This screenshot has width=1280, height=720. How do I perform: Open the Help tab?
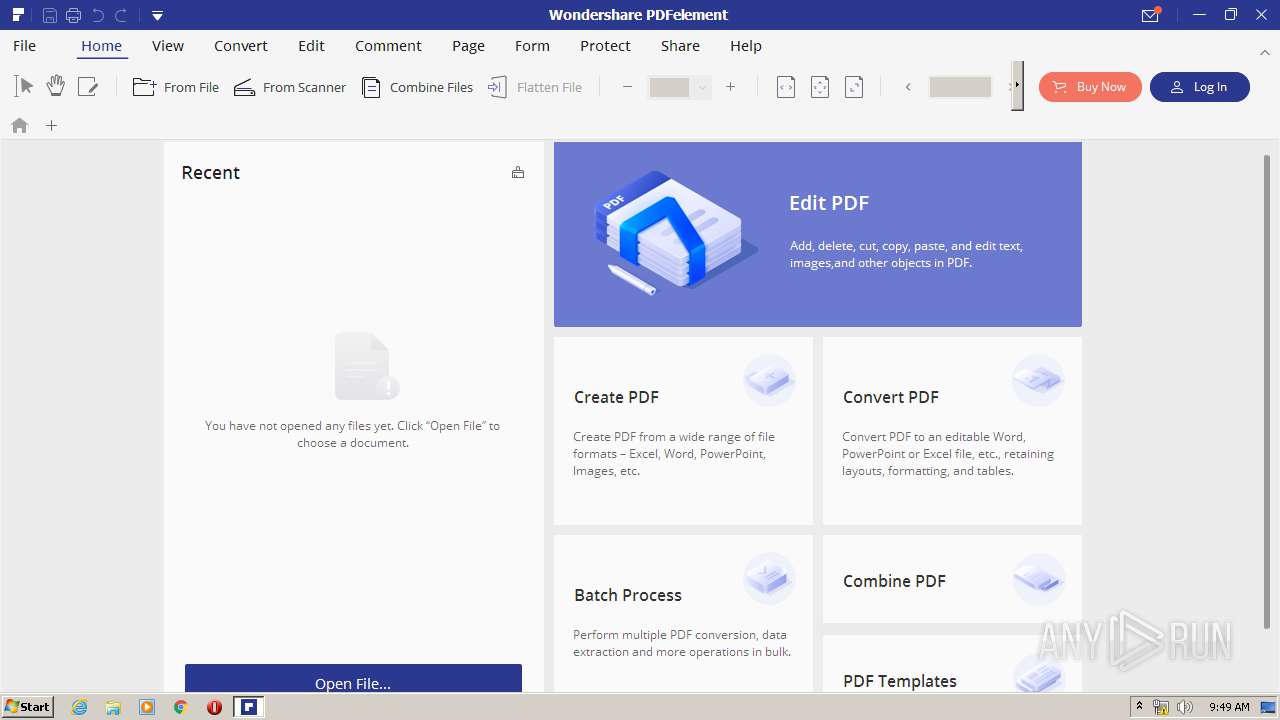tap(746, 45)
